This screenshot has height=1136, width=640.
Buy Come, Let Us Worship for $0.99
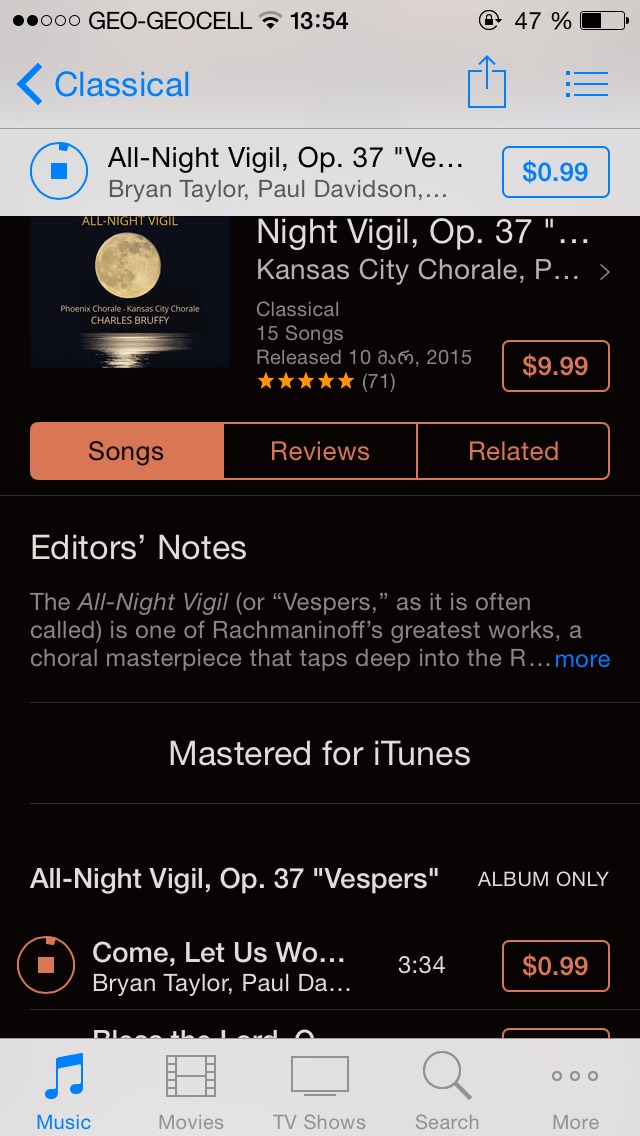[555, 965]
